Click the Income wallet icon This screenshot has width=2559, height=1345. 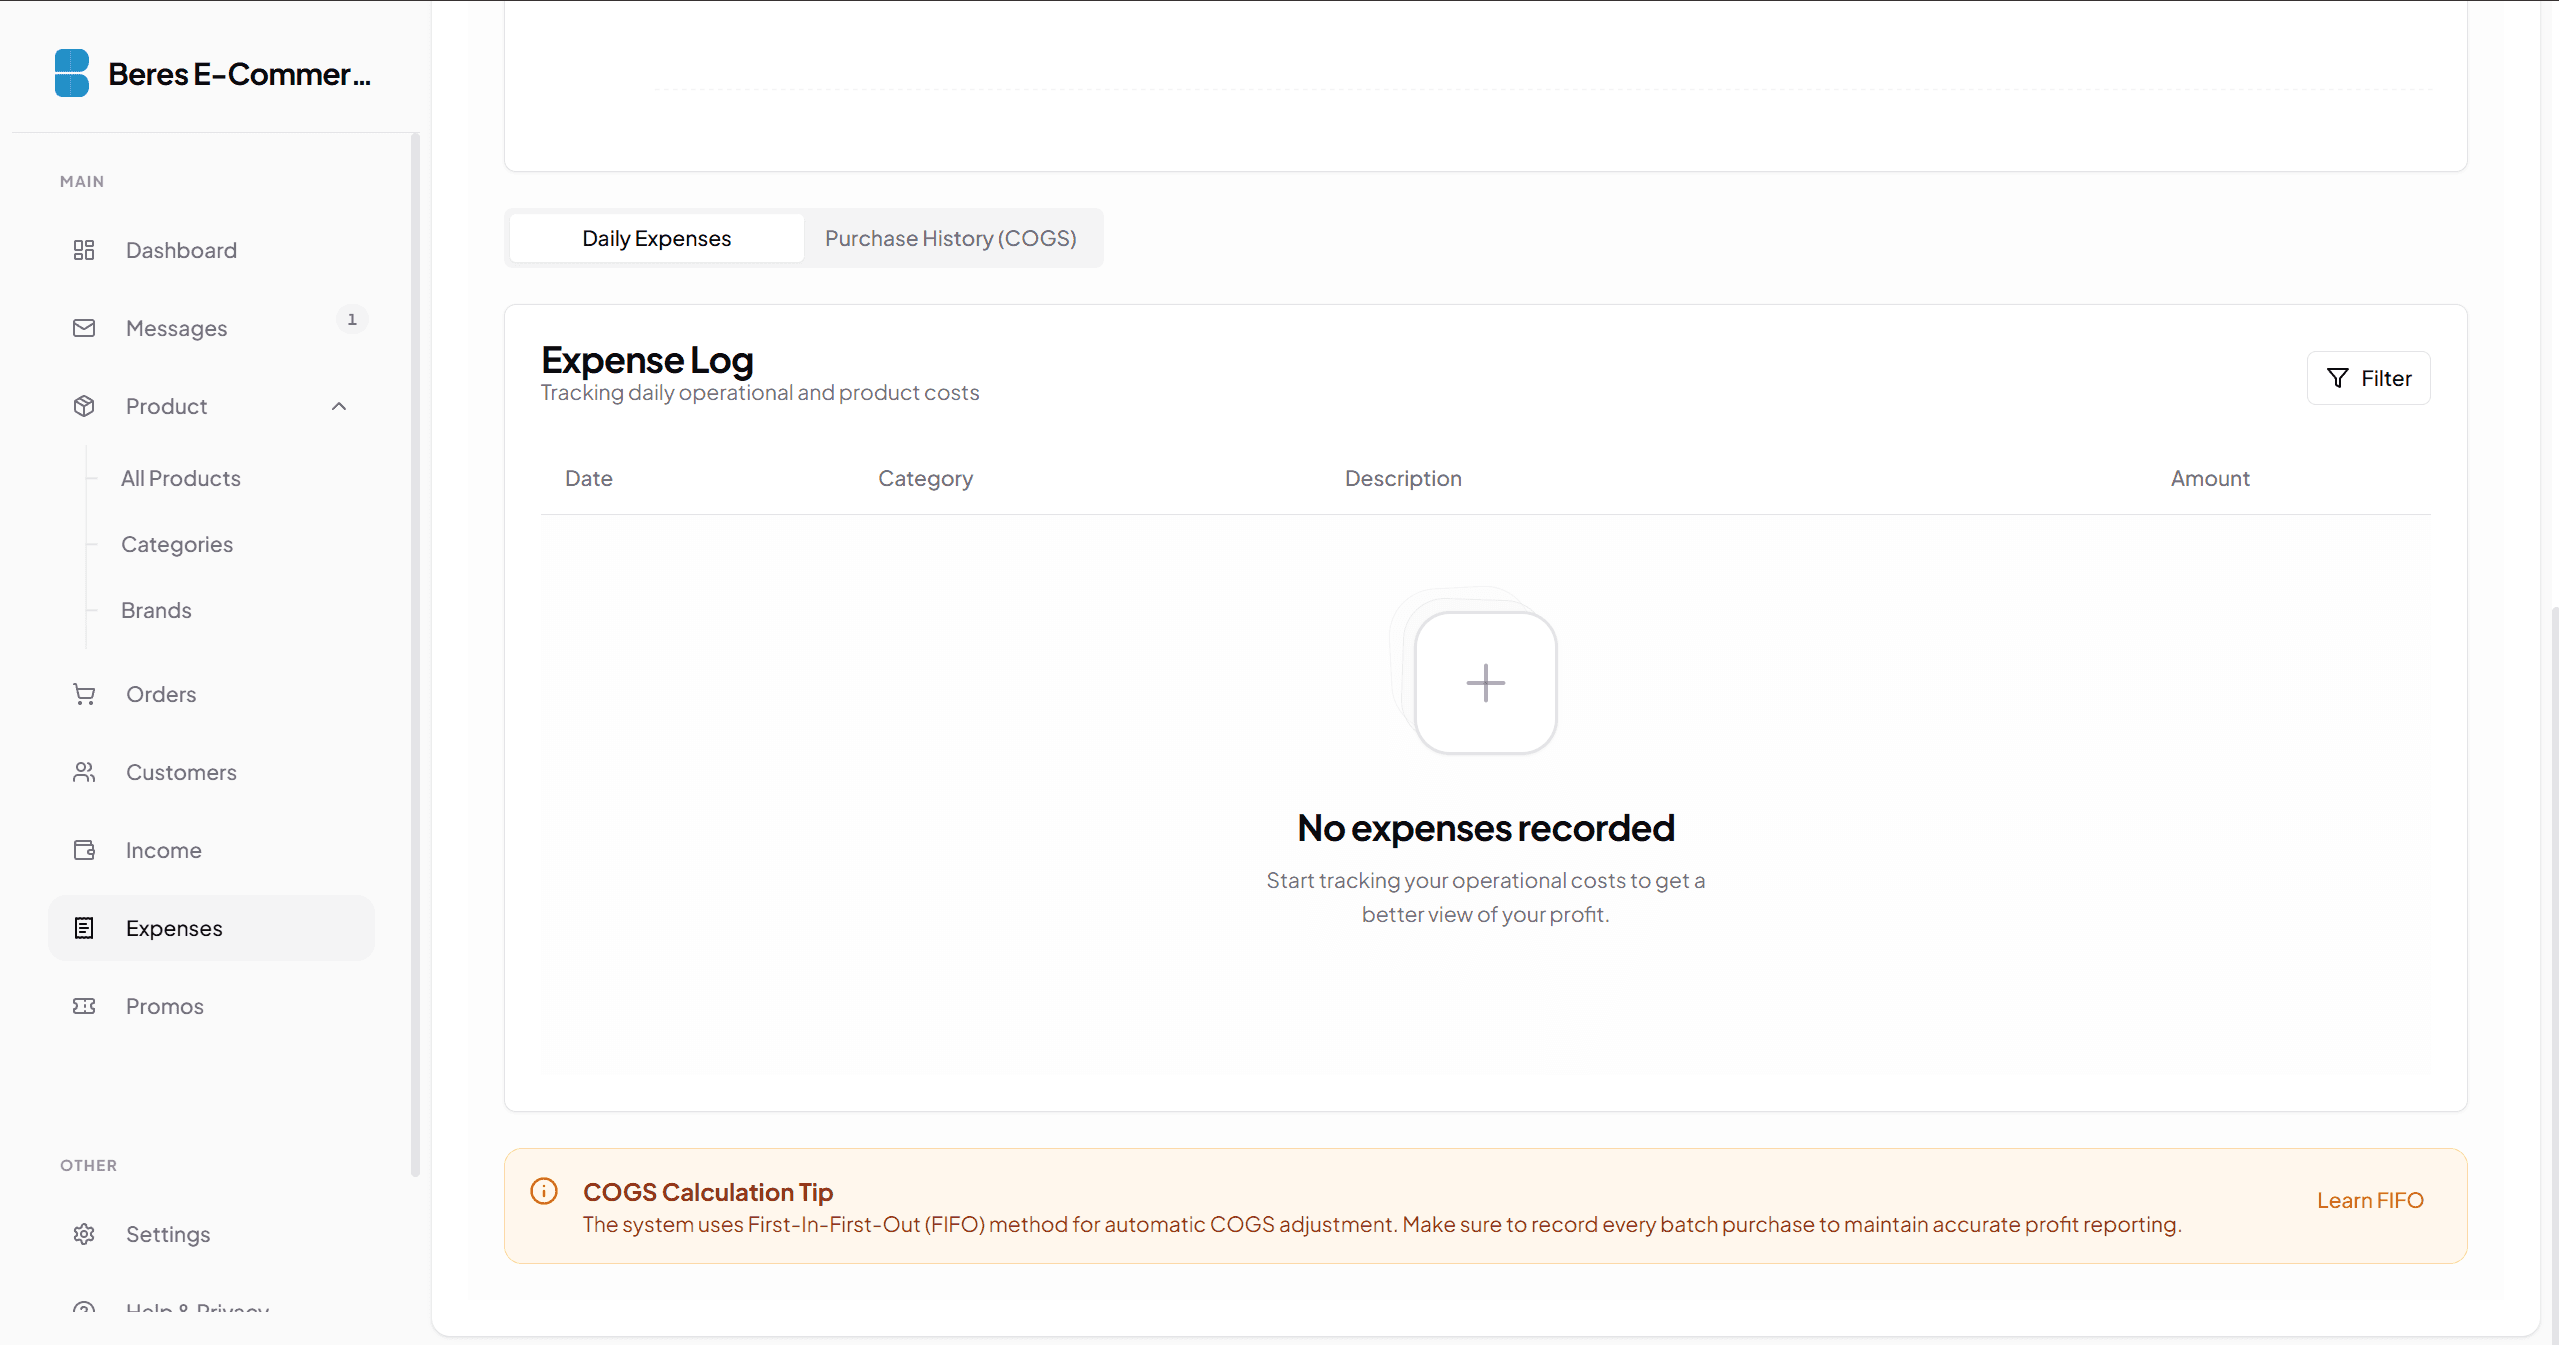click(x=84, y=850)
